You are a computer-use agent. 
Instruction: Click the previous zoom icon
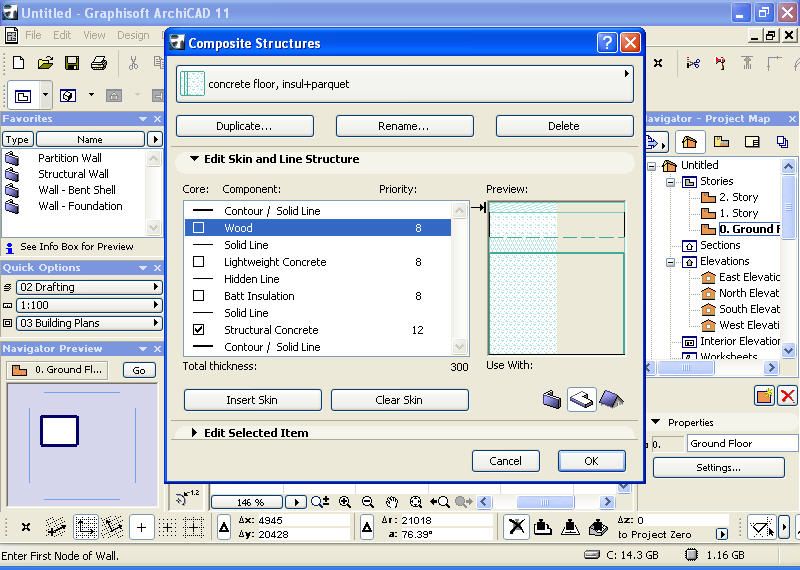pos(439,502)
